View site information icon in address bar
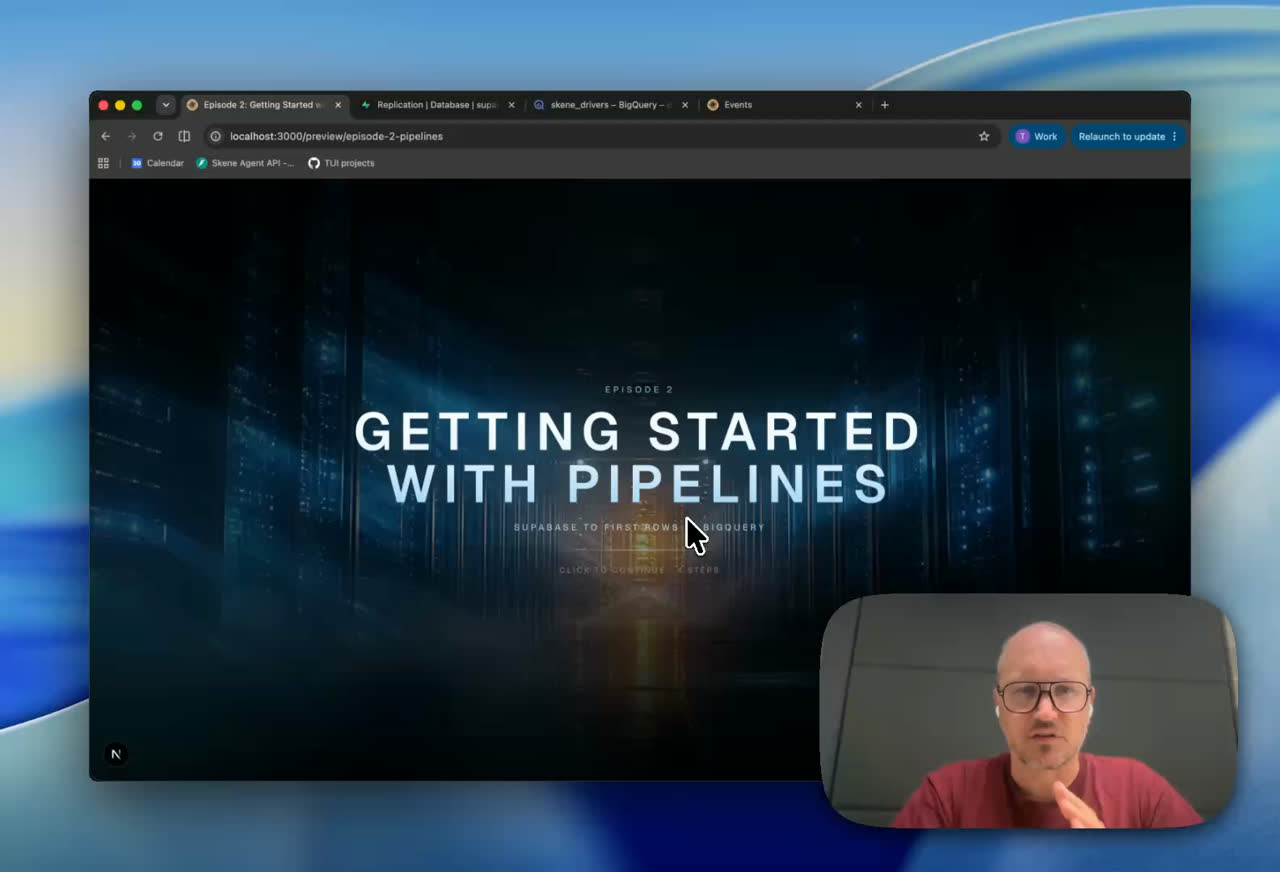The height and width of the screenshot is (872, 1280). click(215, 136)
